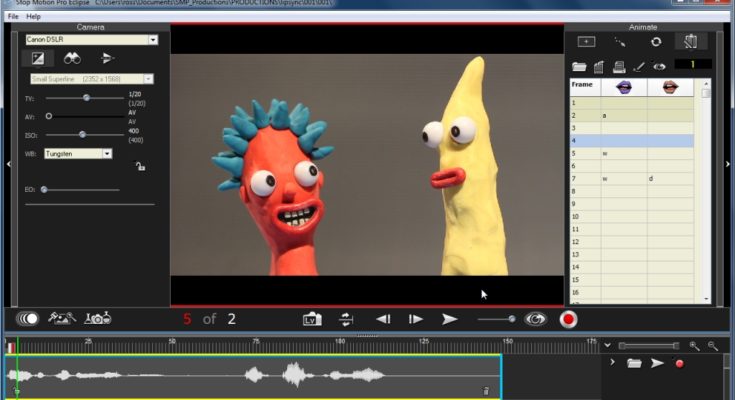Select the purple lips column header

pyautogui.click(x=624, y=87)
